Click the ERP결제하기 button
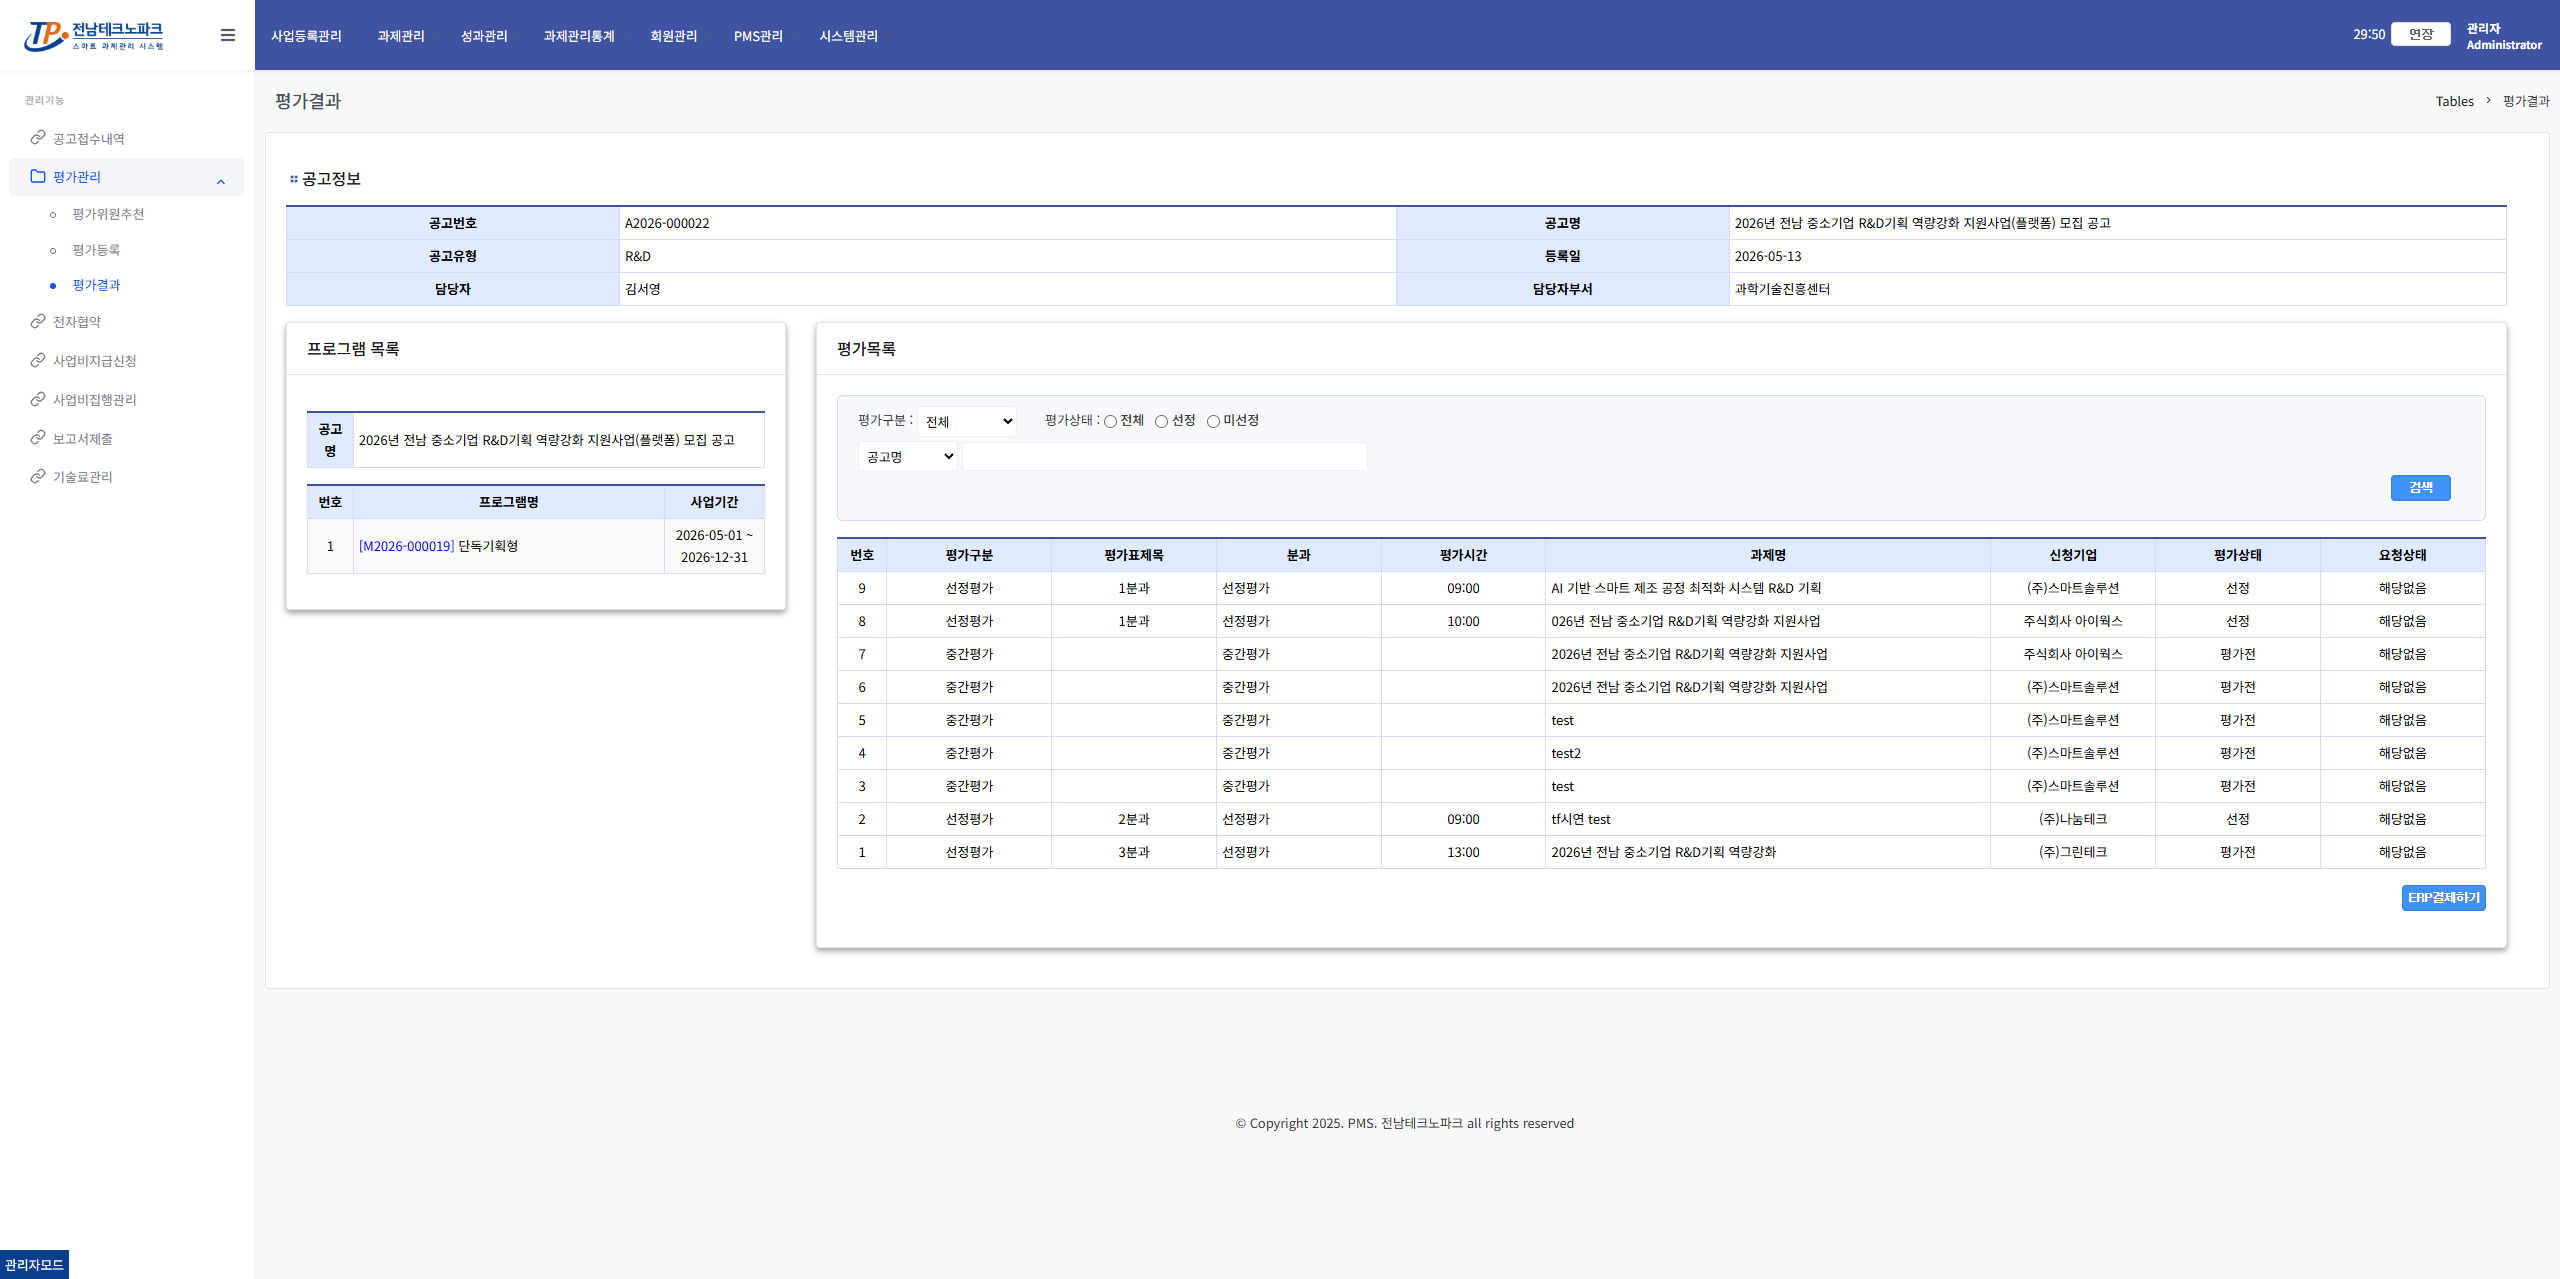 point(2443,898)
